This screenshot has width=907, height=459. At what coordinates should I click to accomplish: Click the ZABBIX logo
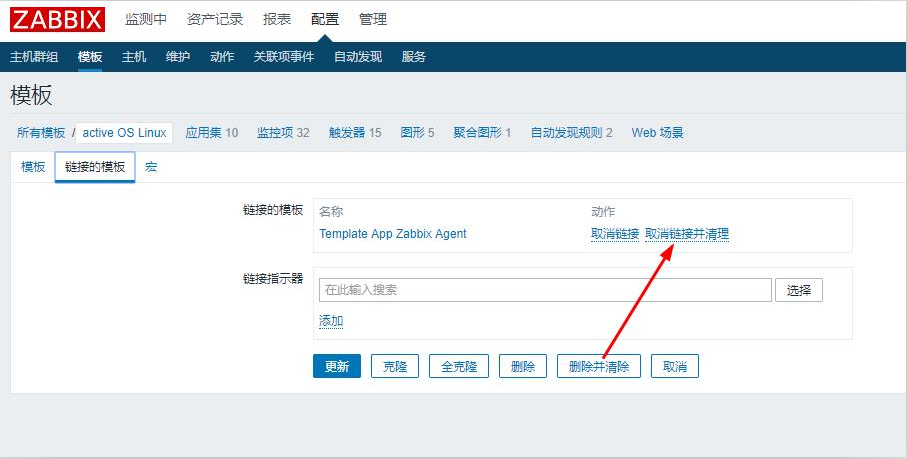pyautogui.click(x=57, y=19)
